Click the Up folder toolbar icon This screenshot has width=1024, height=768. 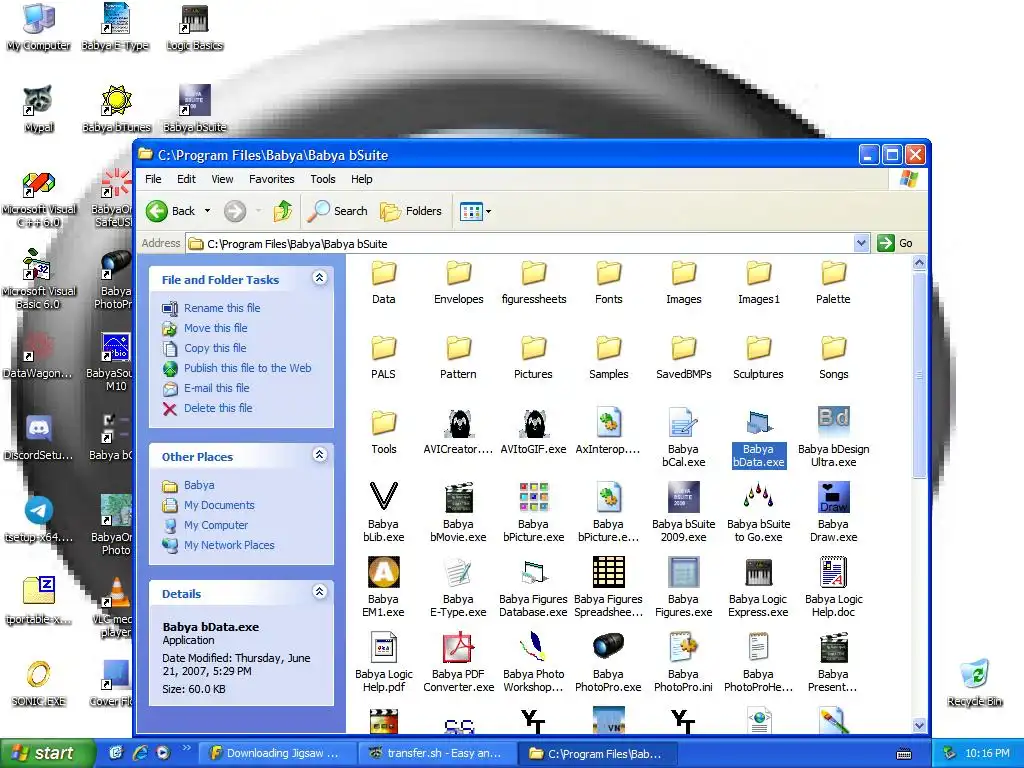click(283, 211)
